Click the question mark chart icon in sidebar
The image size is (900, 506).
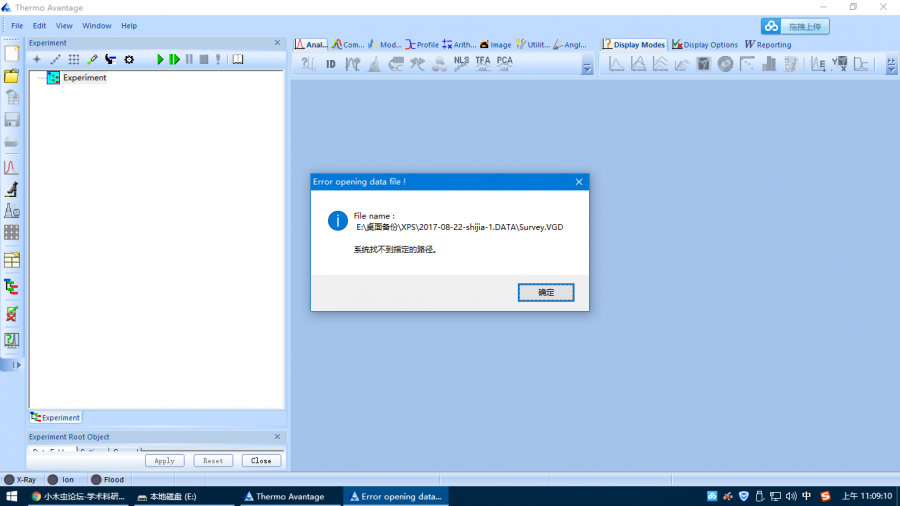point(11,340)
